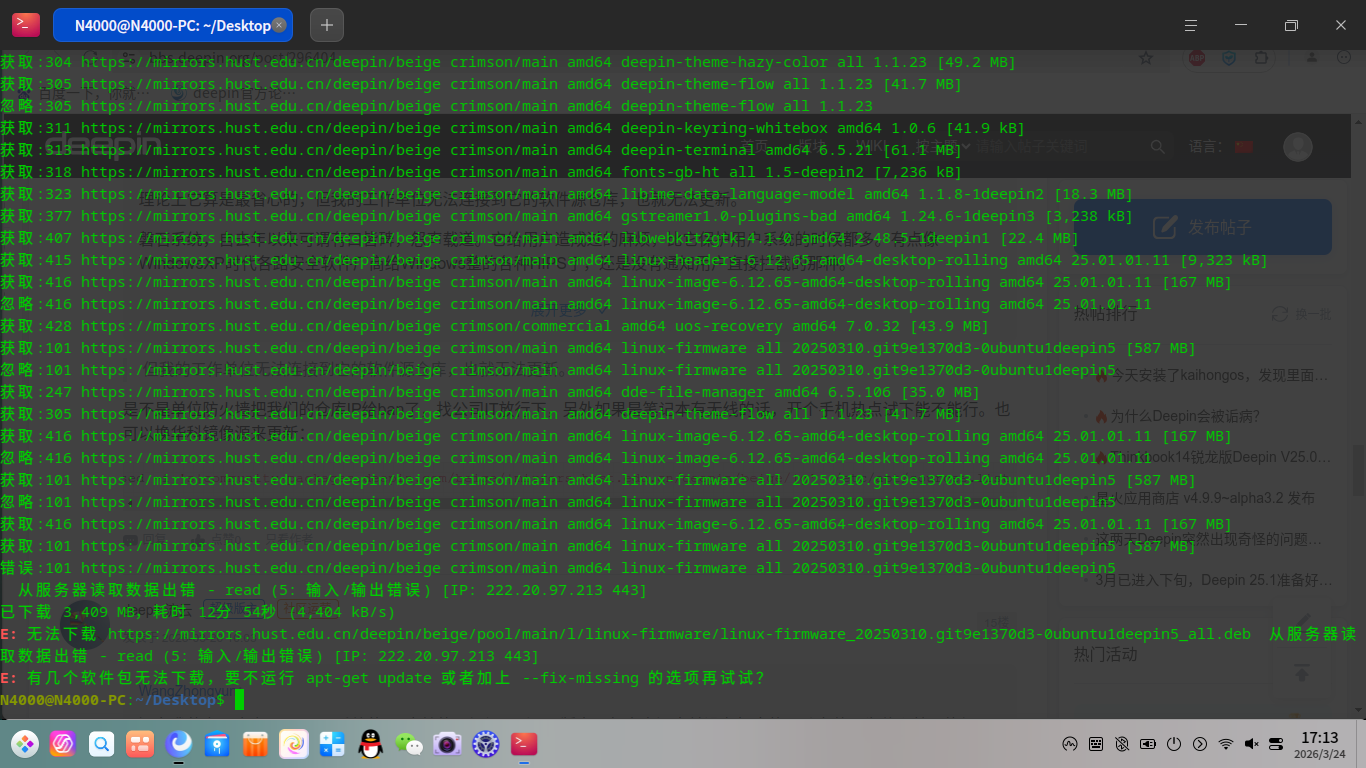This screenshot has height=768, width=1366.
Task: Click the crossed-out tray icon beside keyboard
Action: (x=1122, y=744)
